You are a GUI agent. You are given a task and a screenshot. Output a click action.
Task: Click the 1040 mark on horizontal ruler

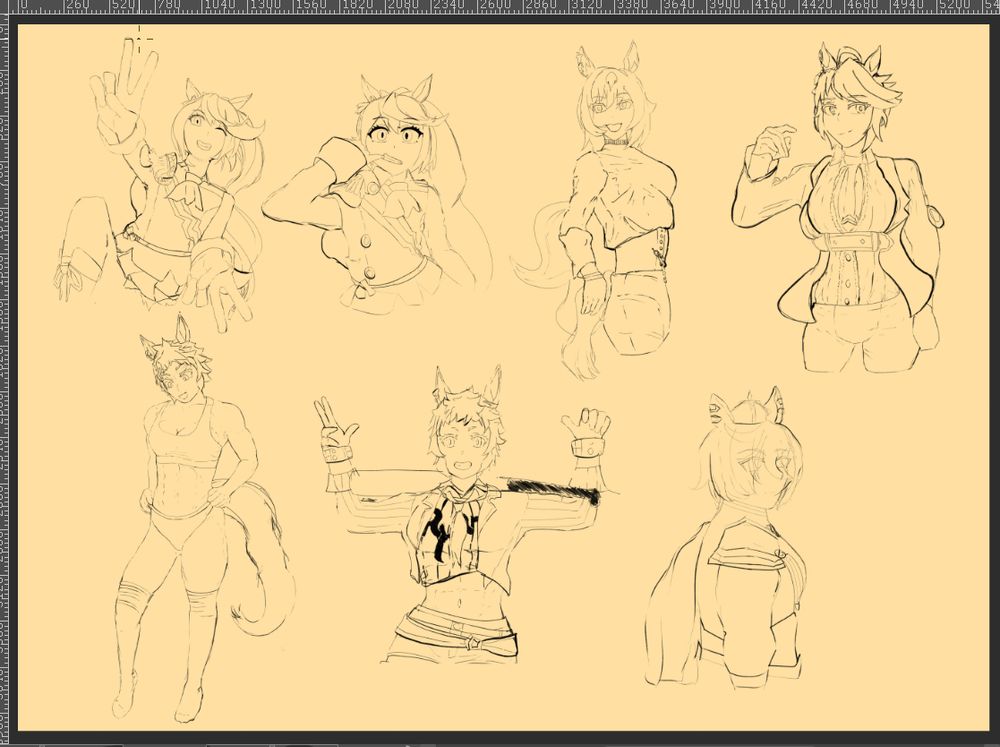pyautogui.click(x=220, y=5)
